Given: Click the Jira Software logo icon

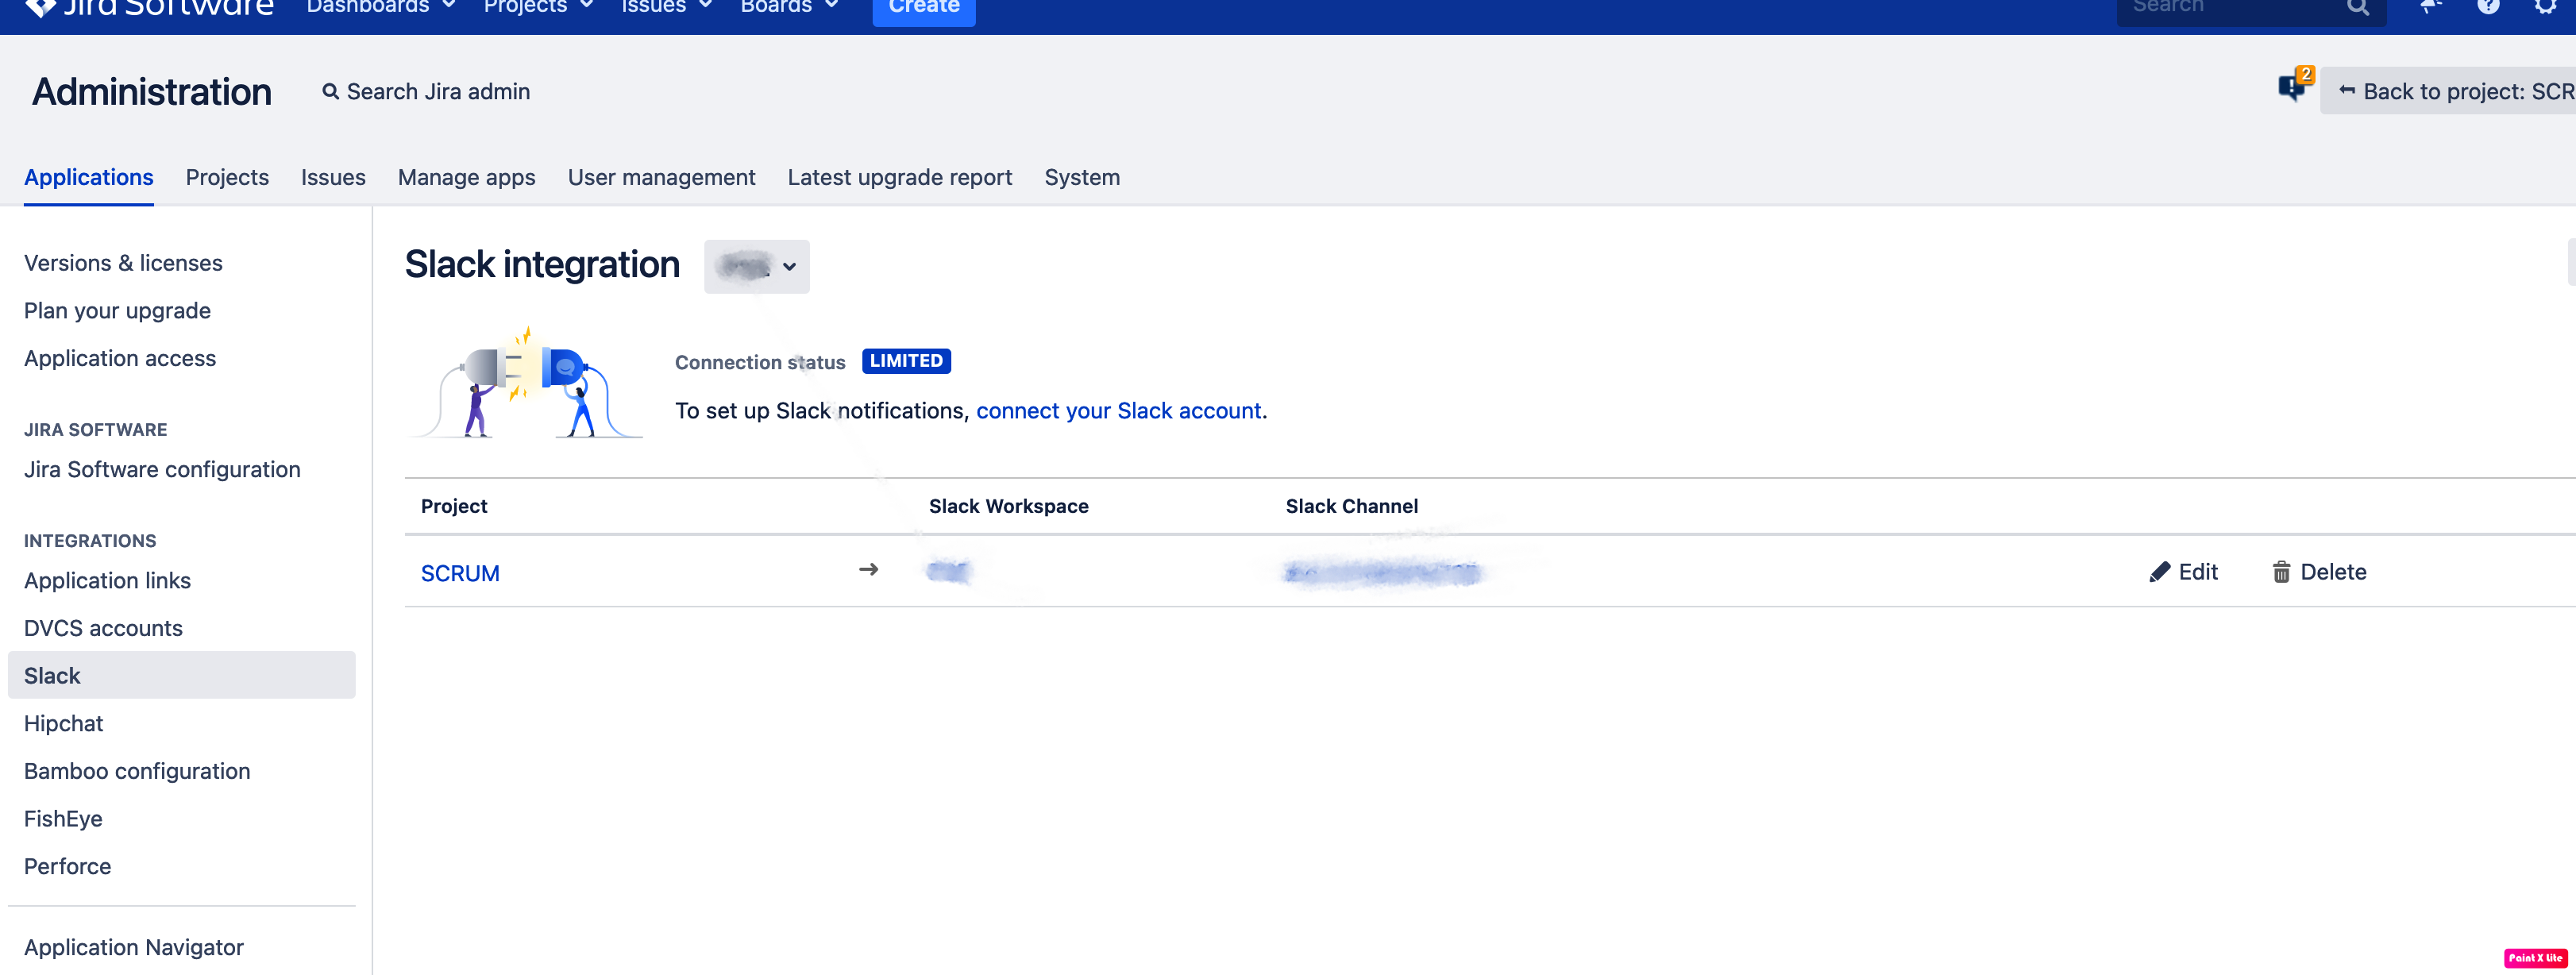Looking at the screenshot, I should 40,7.
